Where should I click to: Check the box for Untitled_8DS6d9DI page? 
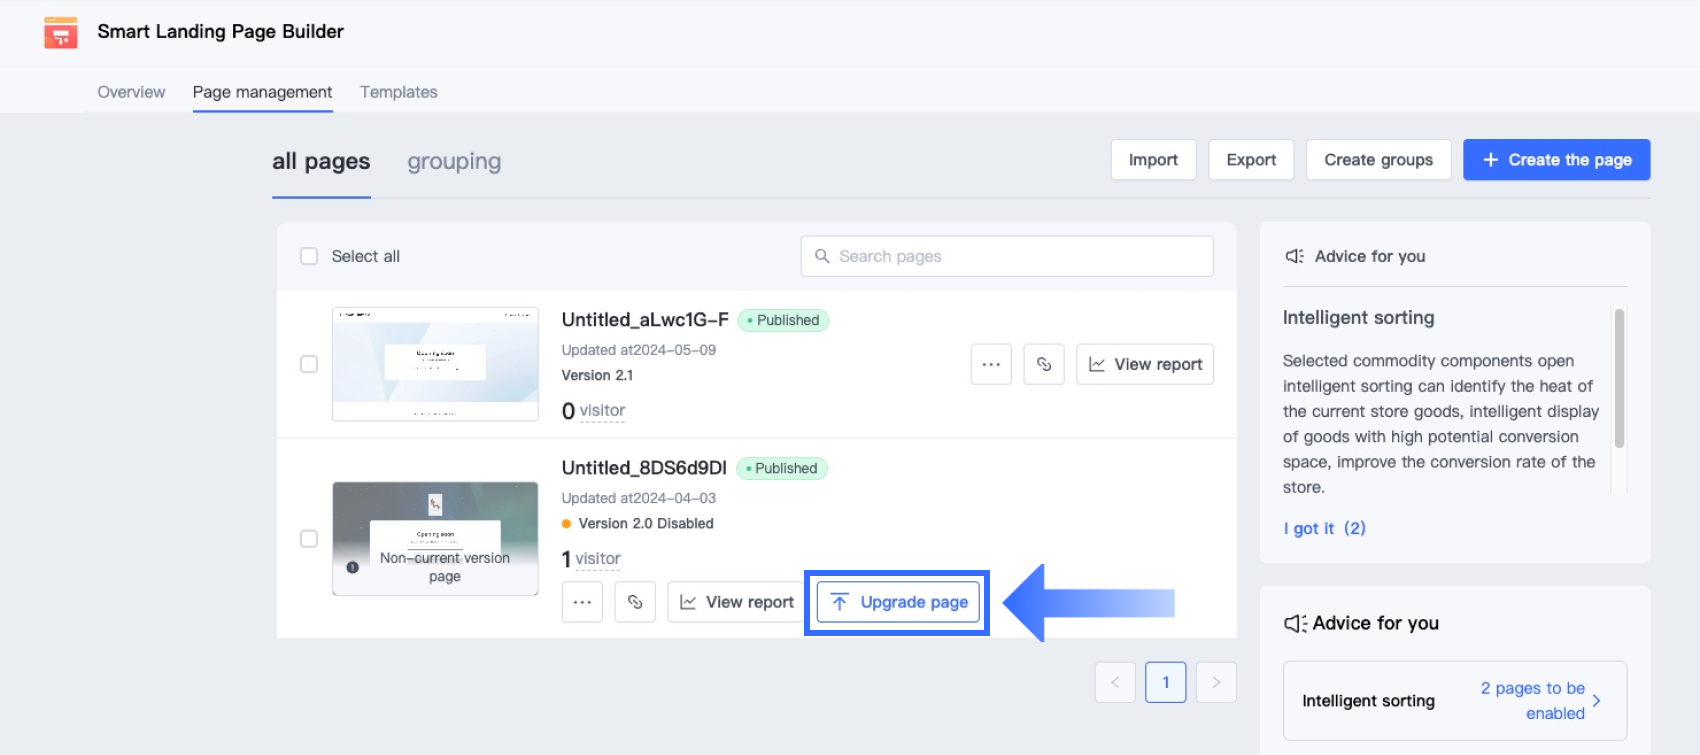point(309,538)
